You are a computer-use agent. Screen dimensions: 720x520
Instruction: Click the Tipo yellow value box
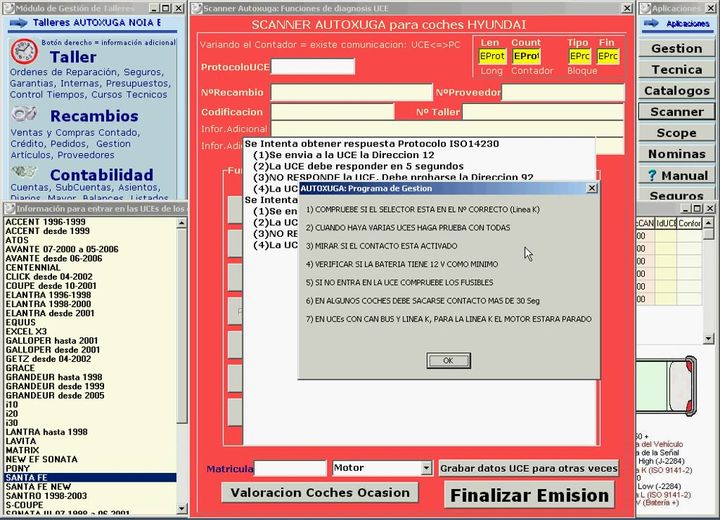579,56
